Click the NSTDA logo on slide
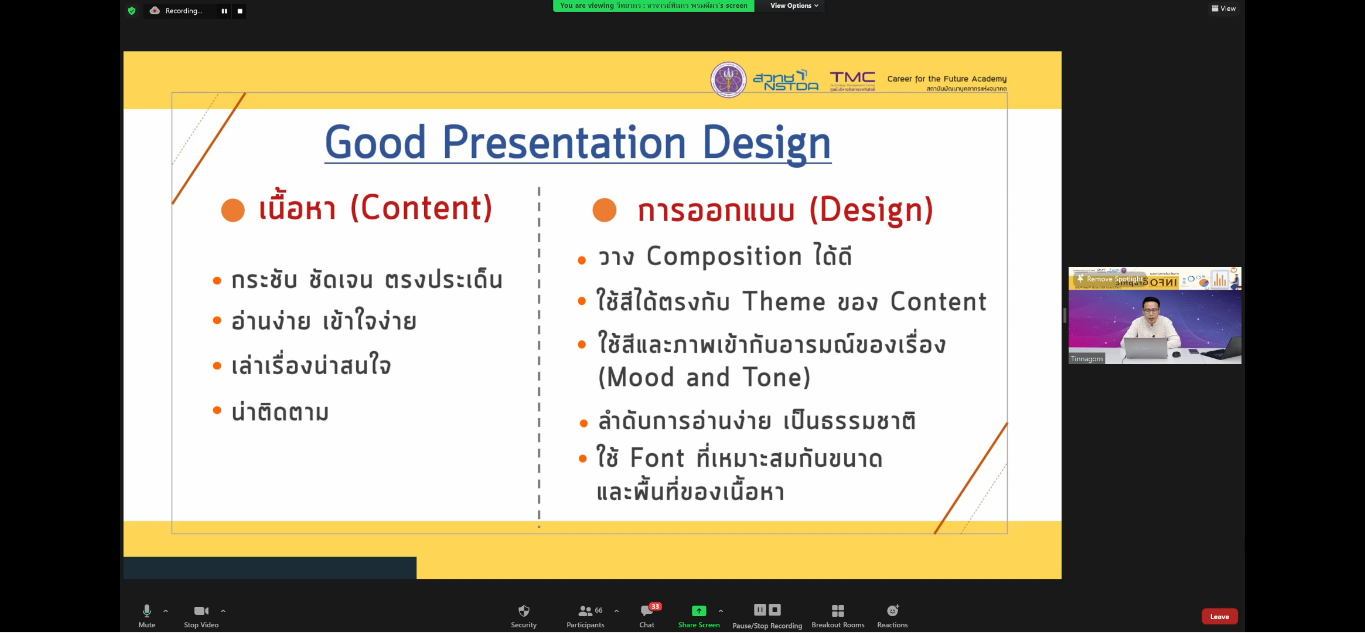The width and height of the screenshot is (1365, 633). point(786,81)
